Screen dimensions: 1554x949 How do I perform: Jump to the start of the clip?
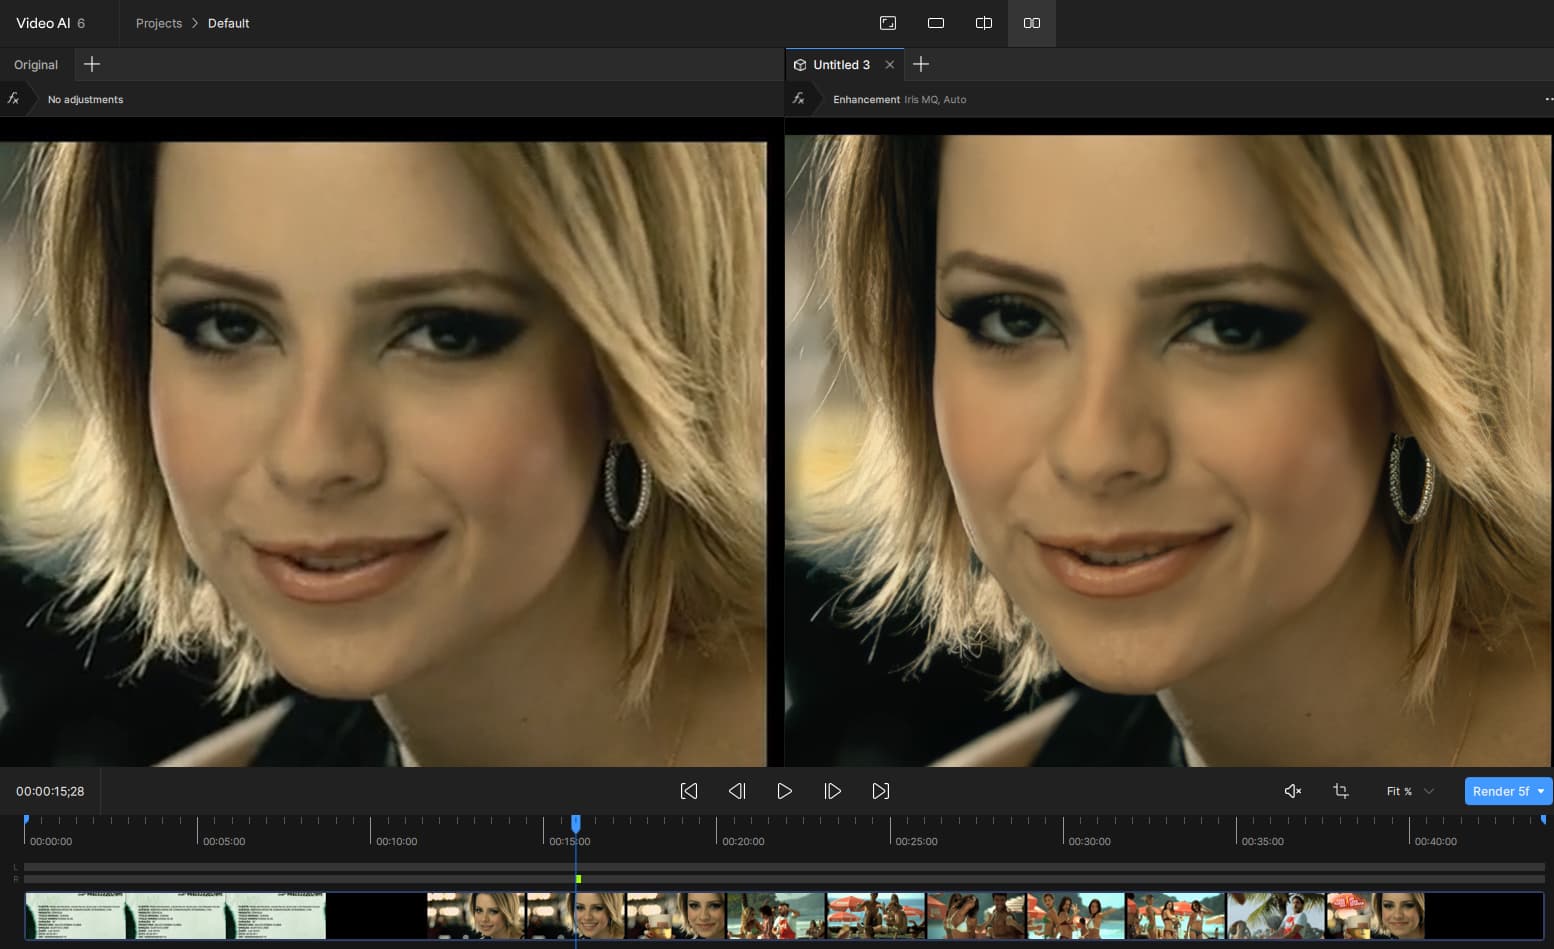pos(689,791)
